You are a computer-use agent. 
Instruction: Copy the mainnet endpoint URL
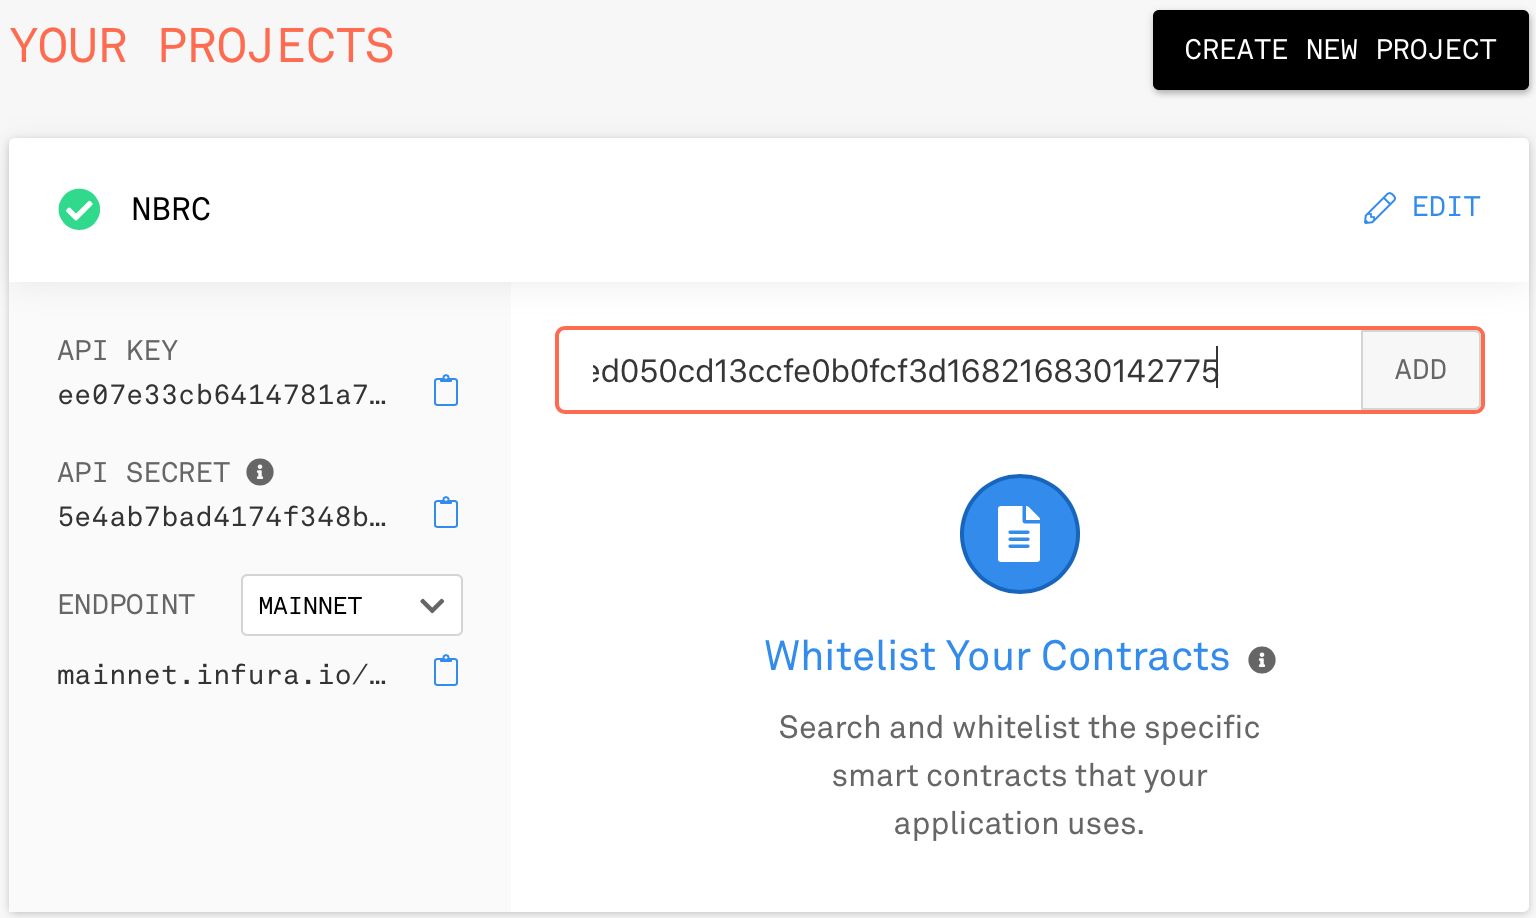[446, 671]
